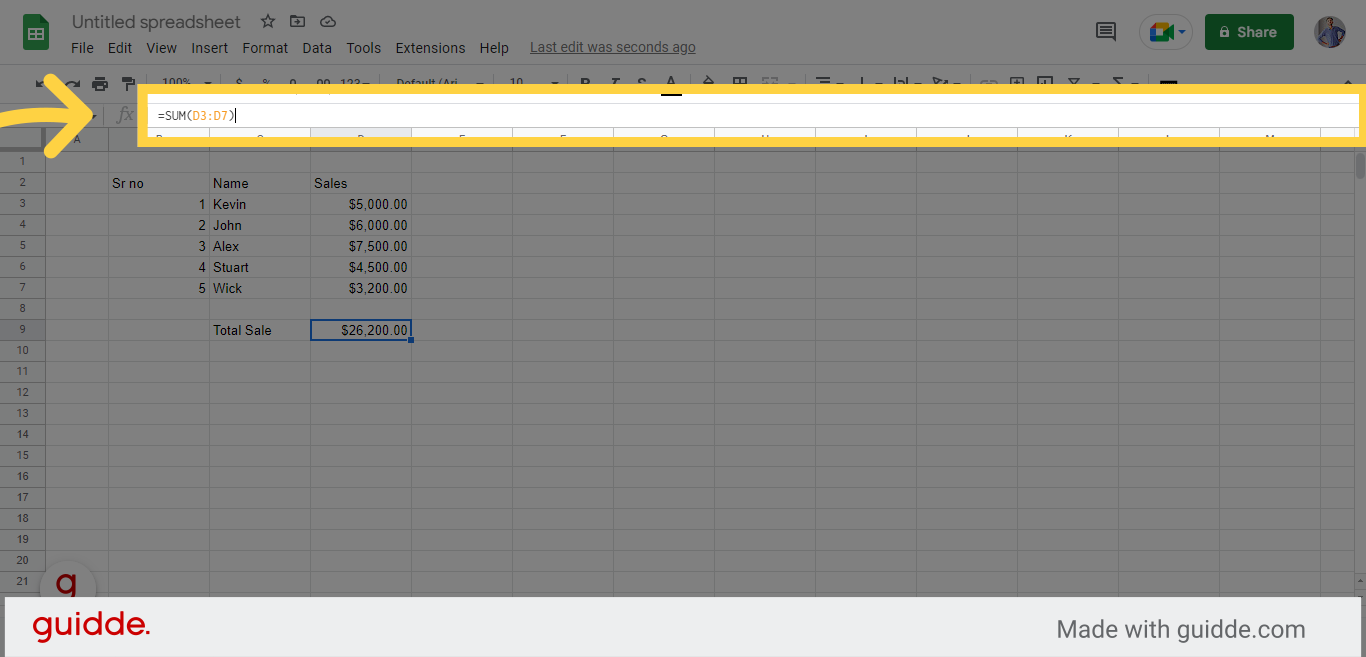View cloud save status icon
This screenshot has height=657, width=1366.
(x=328, y=21)
